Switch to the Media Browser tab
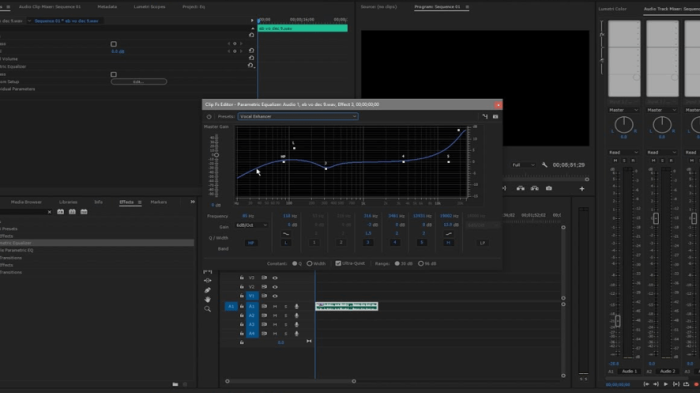The image size is (700, 393). (x=26, y=202)
